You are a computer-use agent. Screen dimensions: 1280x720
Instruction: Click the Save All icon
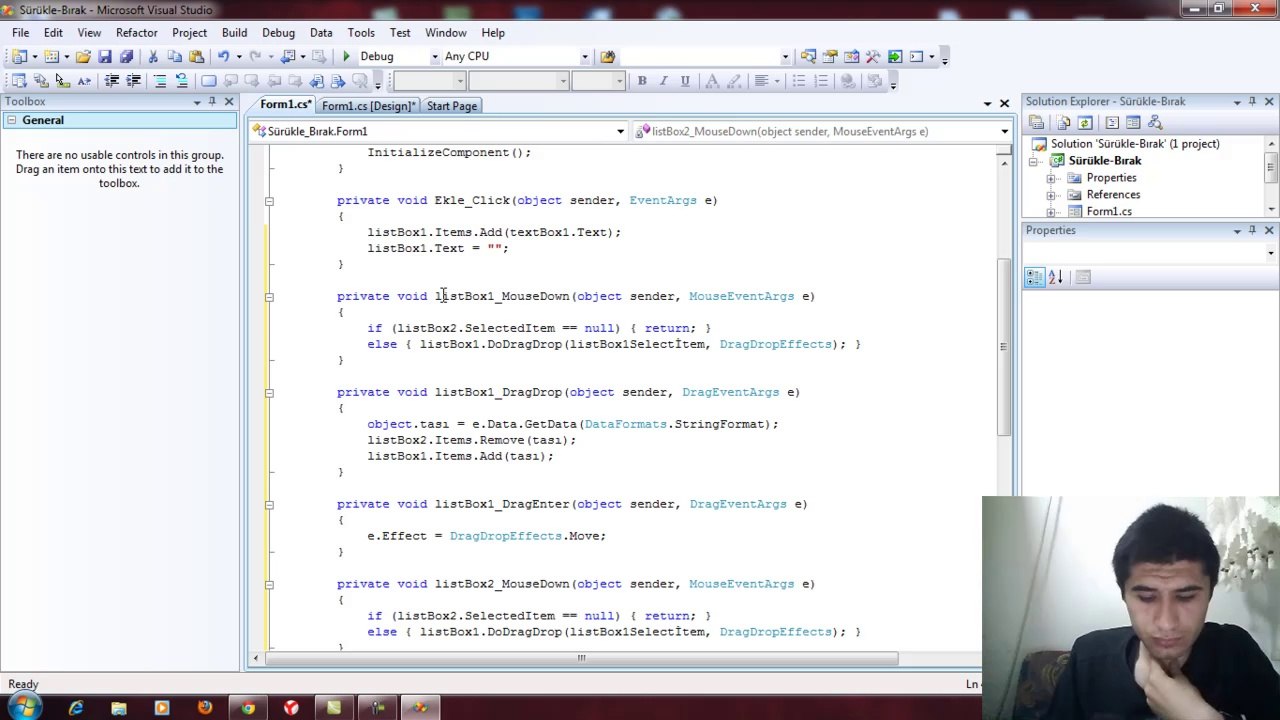pyautogui.click(x=126, y=57)
